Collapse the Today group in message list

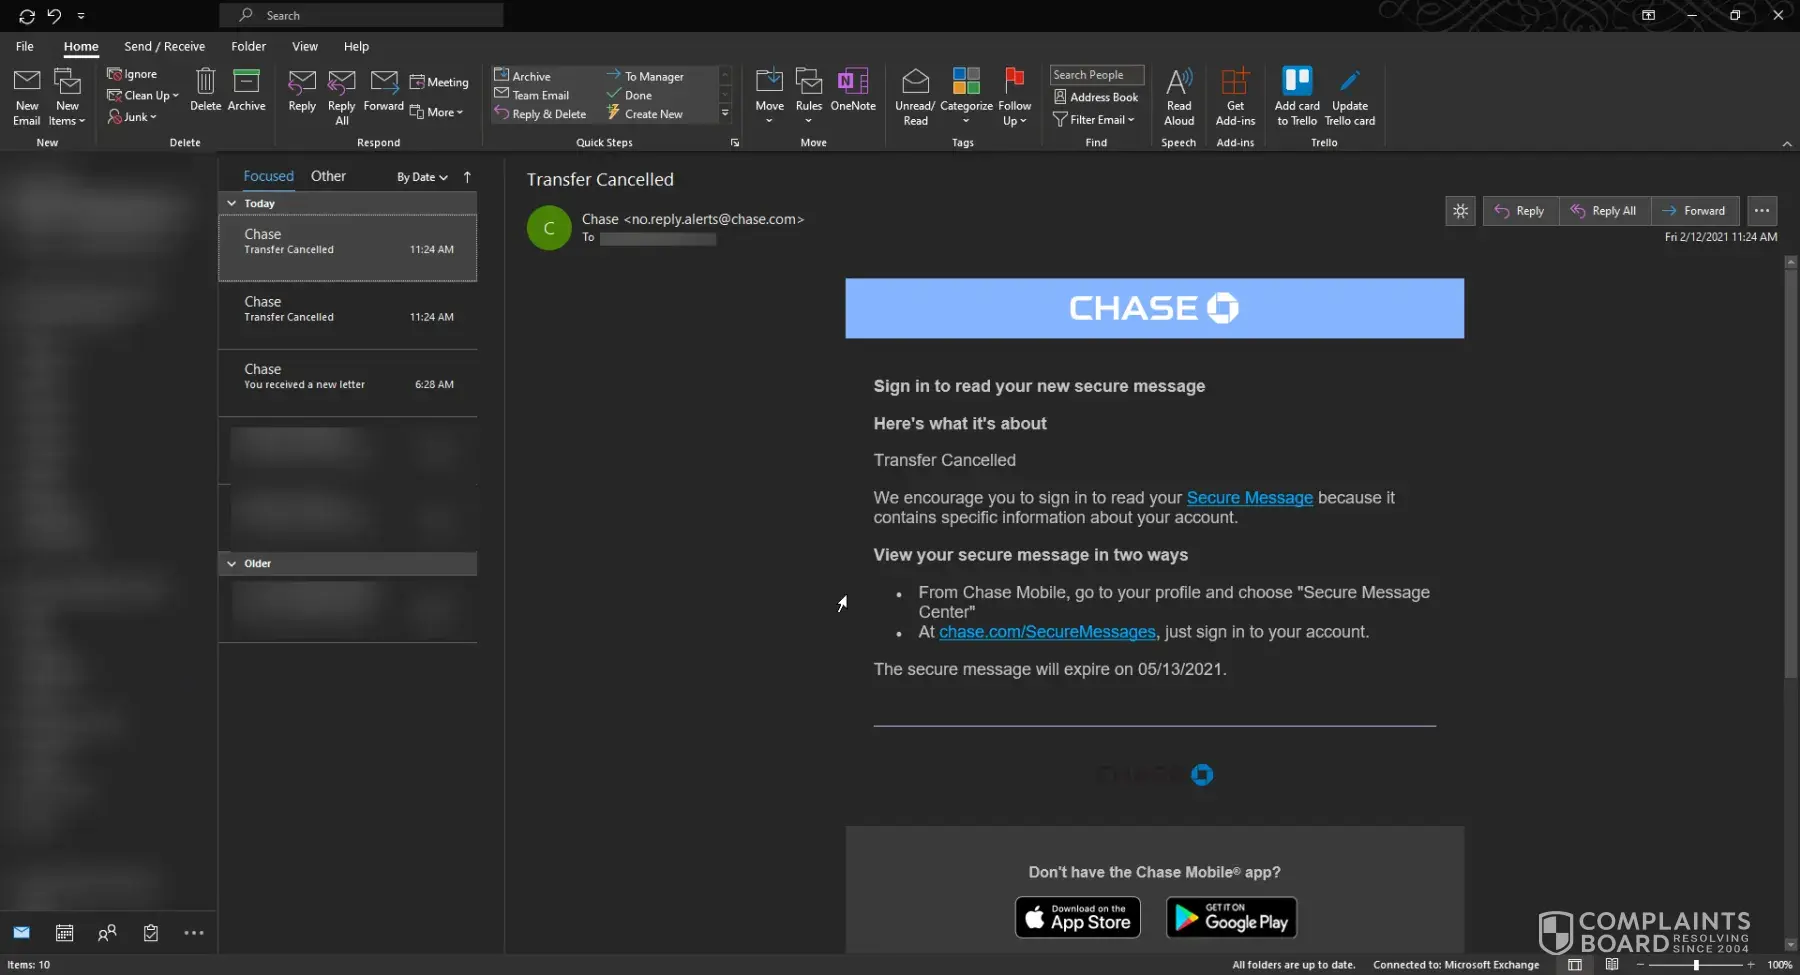[x=232, y=203]
